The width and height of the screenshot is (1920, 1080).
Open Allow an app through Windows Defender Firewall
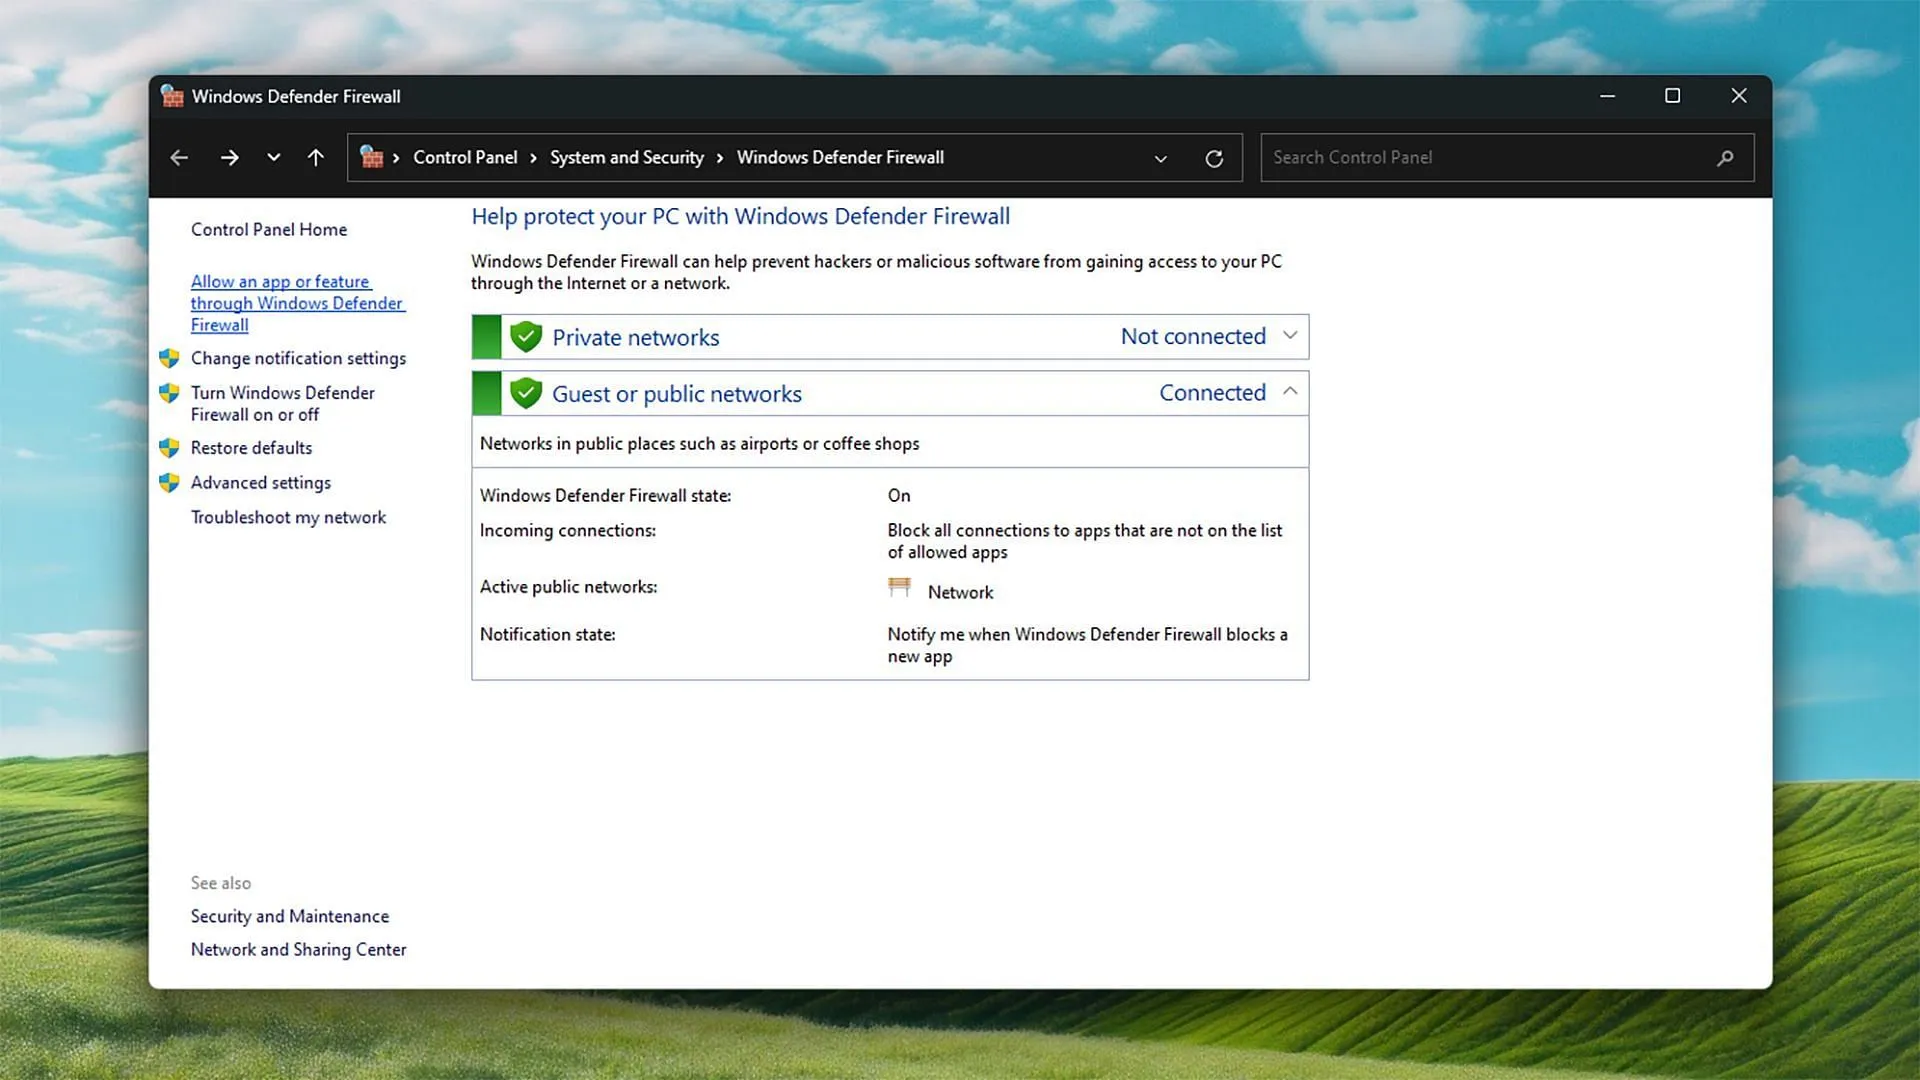click(297, 302)
